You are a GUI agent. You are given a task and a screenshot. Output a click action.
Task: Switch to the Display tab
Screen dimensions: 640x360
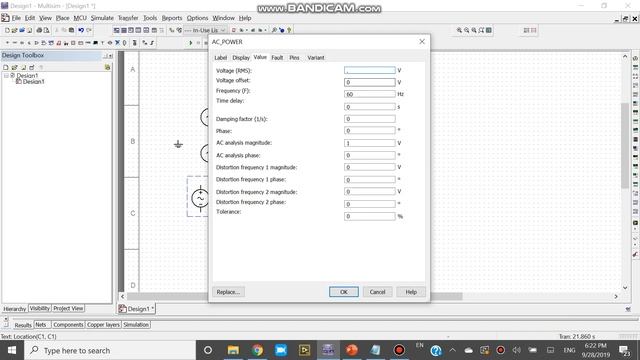[x=241, y=58]
